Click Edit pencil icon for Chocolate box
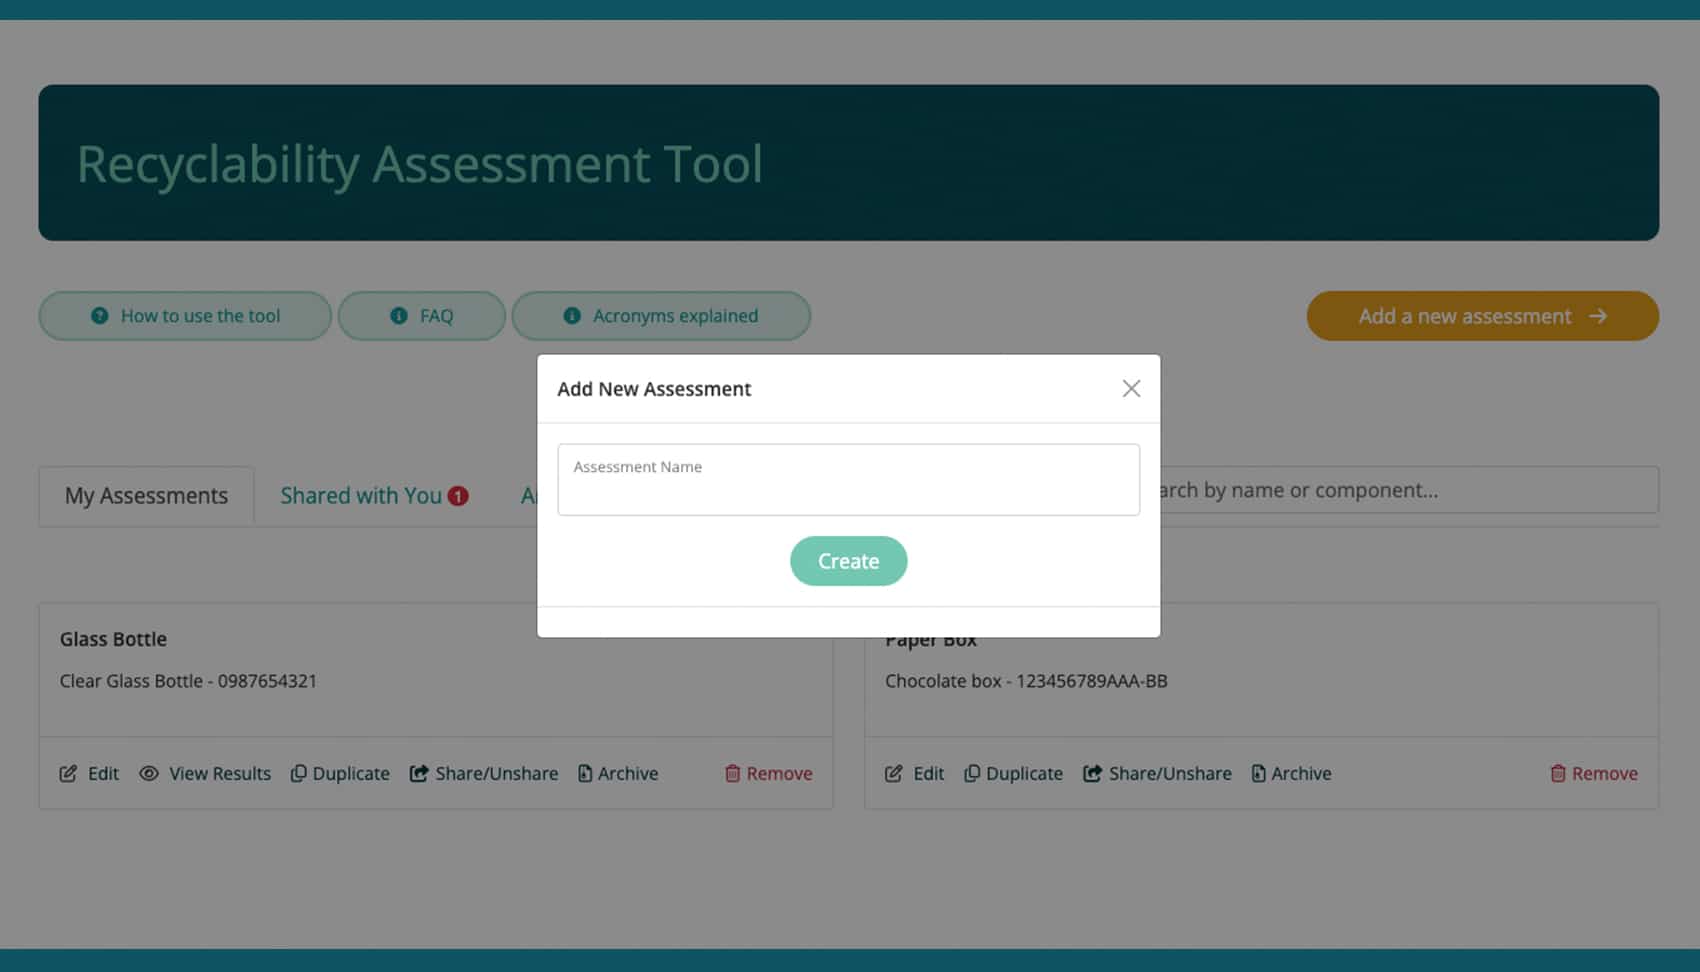The height and width of the screenshot is (972, 1700). [893, 773]
